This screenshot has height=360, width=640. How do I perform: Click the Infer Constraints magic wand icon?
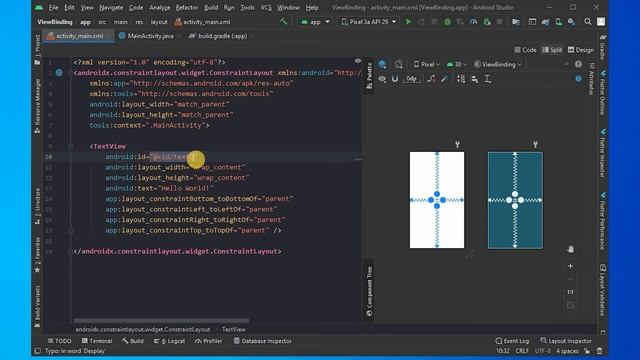(444, 79)
